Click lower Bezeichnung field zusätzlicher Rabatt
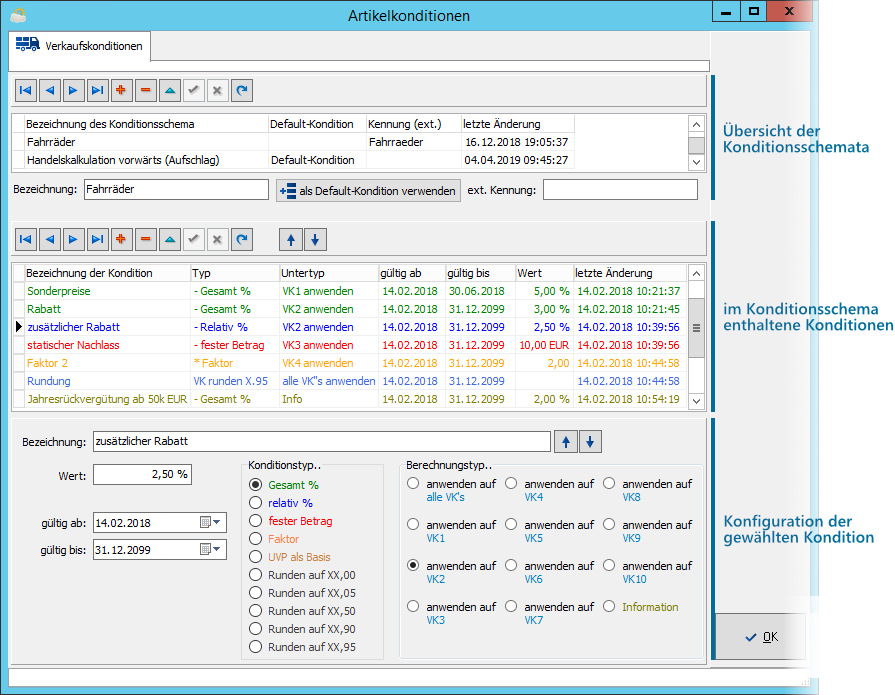This screenshot has height=695, width=895. click(322, 441)
